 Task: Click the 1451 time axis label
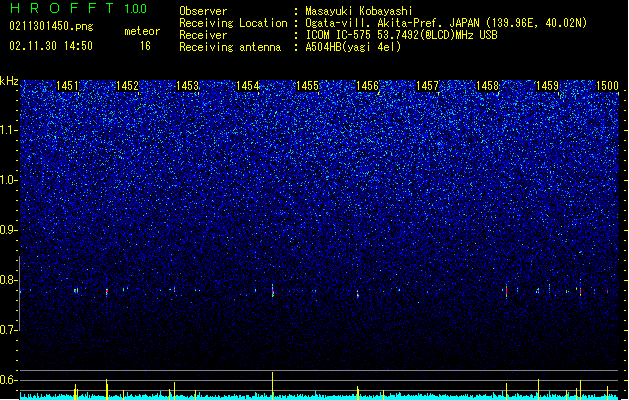tap(67, 86)
